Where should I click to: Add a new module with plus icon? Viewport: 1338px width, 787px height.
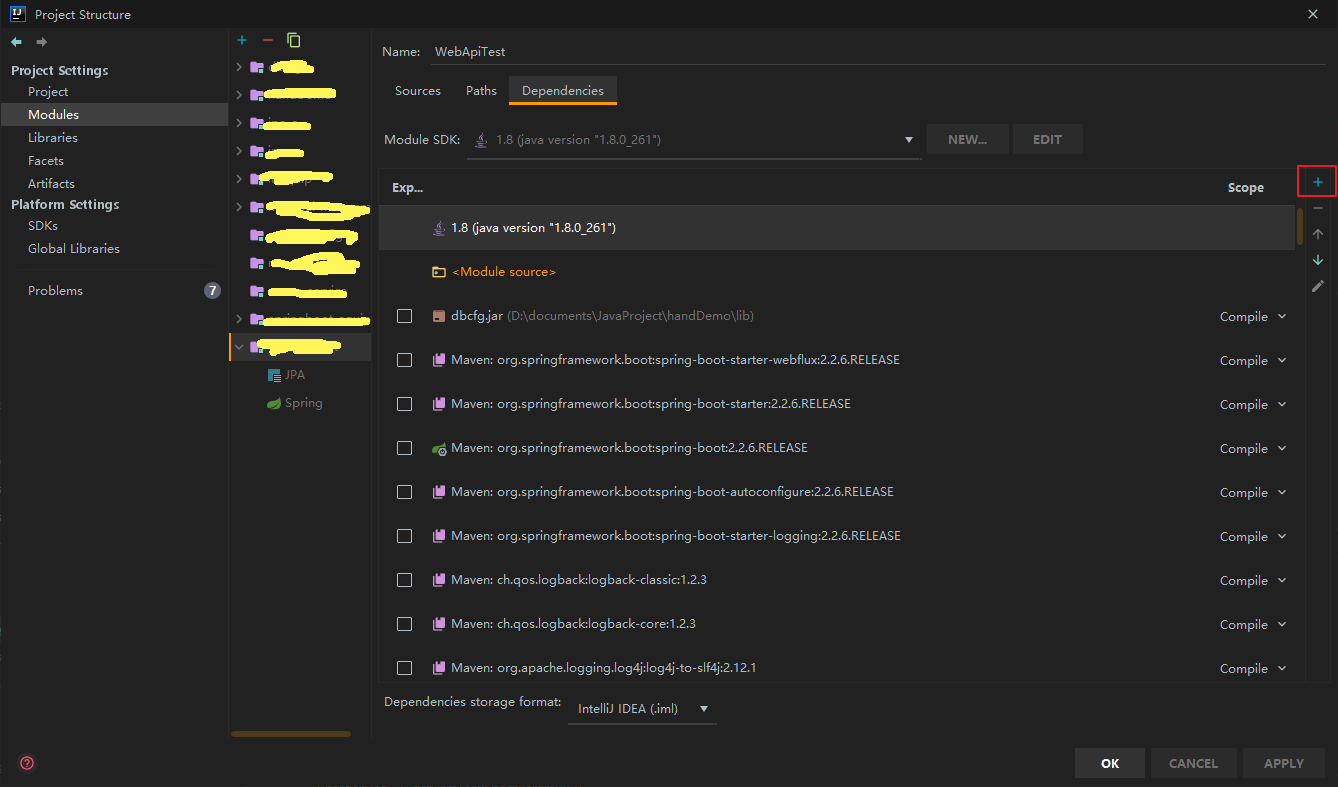point(242,40)
